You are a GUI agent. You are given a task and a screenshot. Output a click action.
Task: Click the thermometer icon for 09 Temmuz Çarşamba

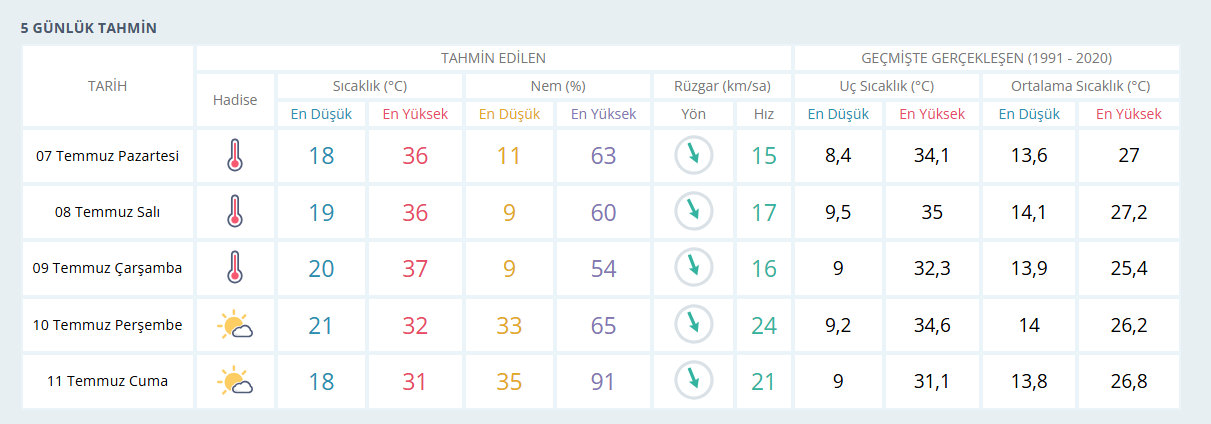235,268
